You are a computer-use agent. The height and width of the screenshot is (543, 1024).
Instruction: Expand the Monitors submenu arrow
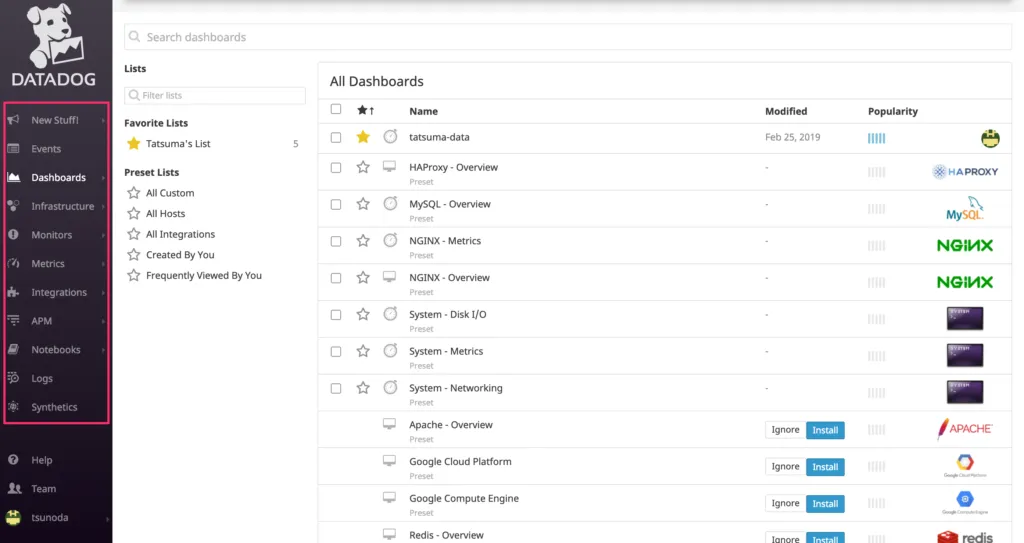point(103,235)
